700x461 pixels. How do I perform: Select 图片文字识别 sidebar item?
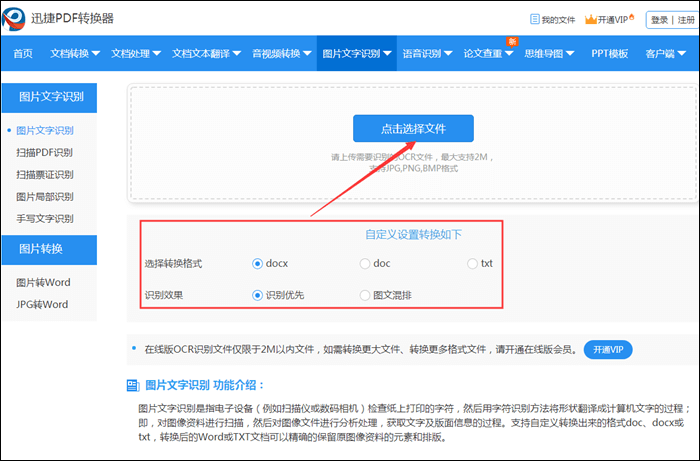click(x=45, y=130)
